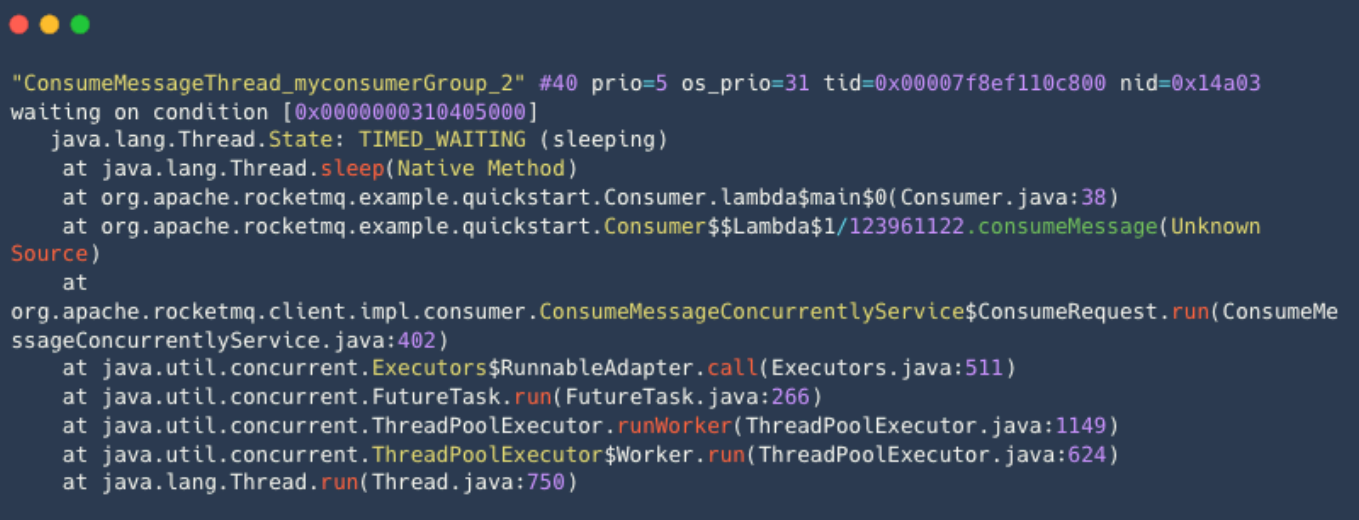The width and height of the screenshot is (1359, 520).
Task: Click the tid value 0x00007f8ef110c800
Action: [990, 83]
